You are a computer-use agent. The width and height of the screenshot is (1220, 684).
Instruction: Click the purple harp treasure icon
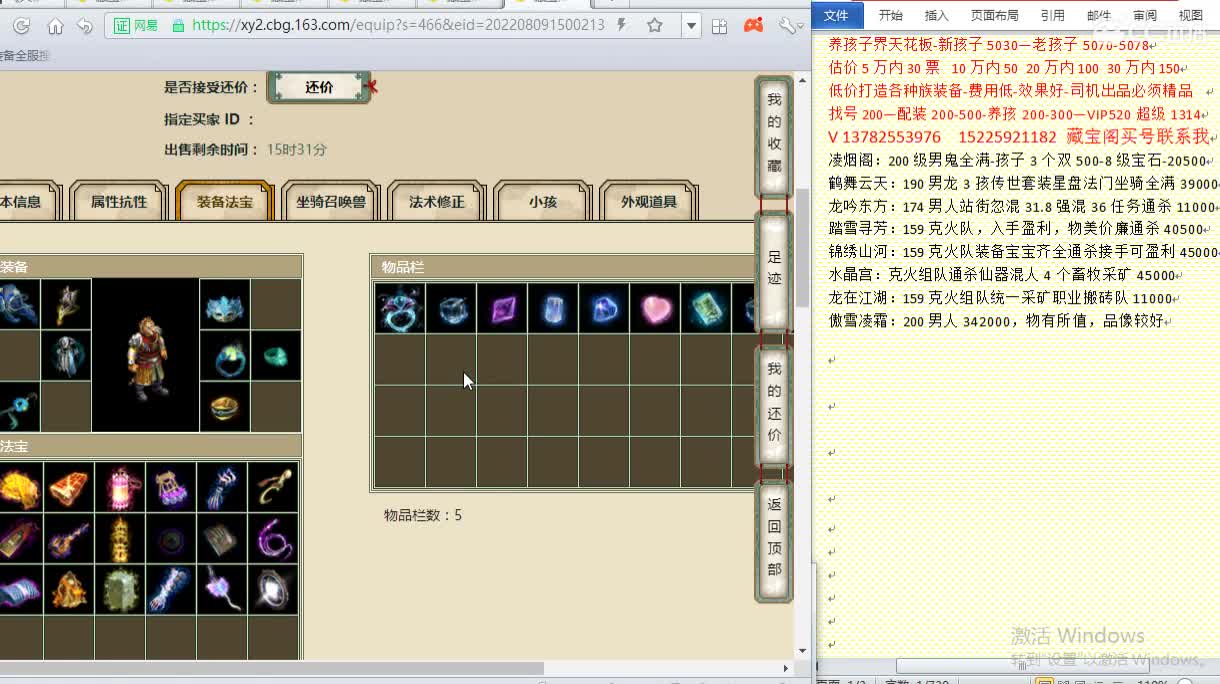pyautogui.click(x=171, y=487)
